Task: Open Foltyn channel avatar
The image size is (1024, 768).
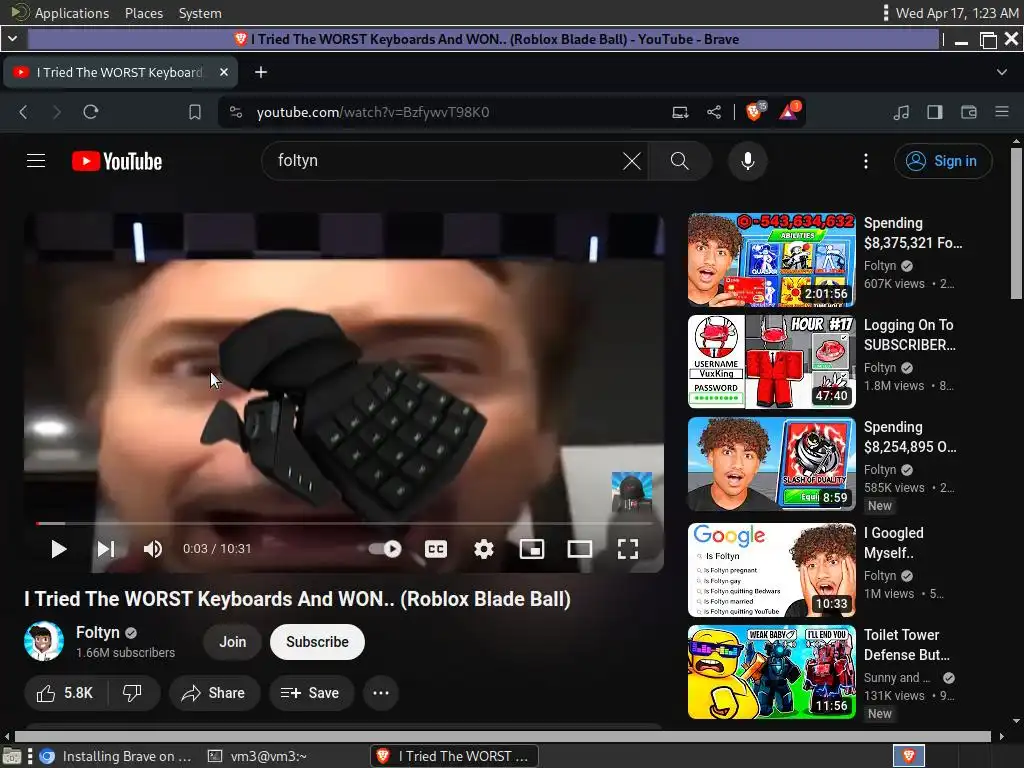Action: pos(44,641)
